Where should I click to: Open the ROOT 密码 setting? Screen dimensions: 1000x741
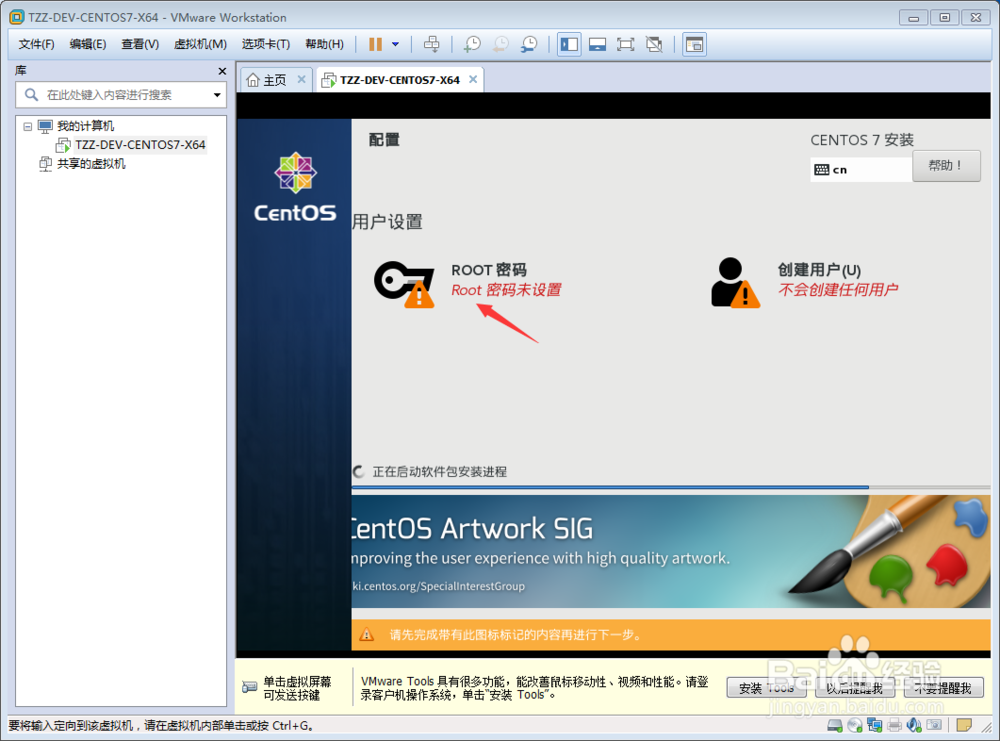point(506,280)
